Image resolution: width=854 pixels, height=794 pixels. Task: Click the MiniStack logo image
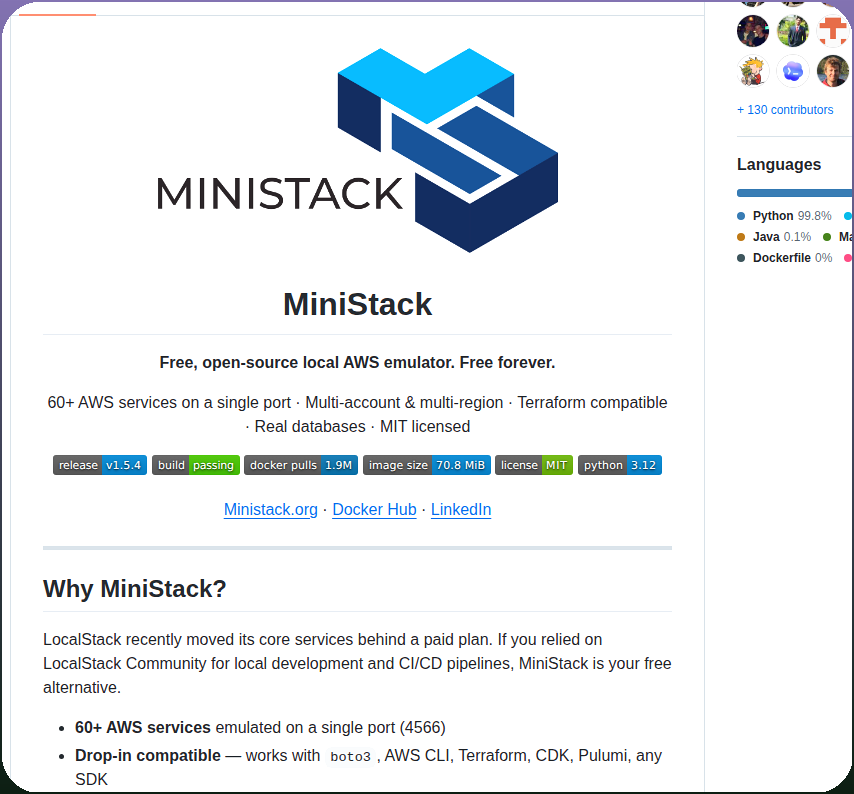click(x=357, y=150)
